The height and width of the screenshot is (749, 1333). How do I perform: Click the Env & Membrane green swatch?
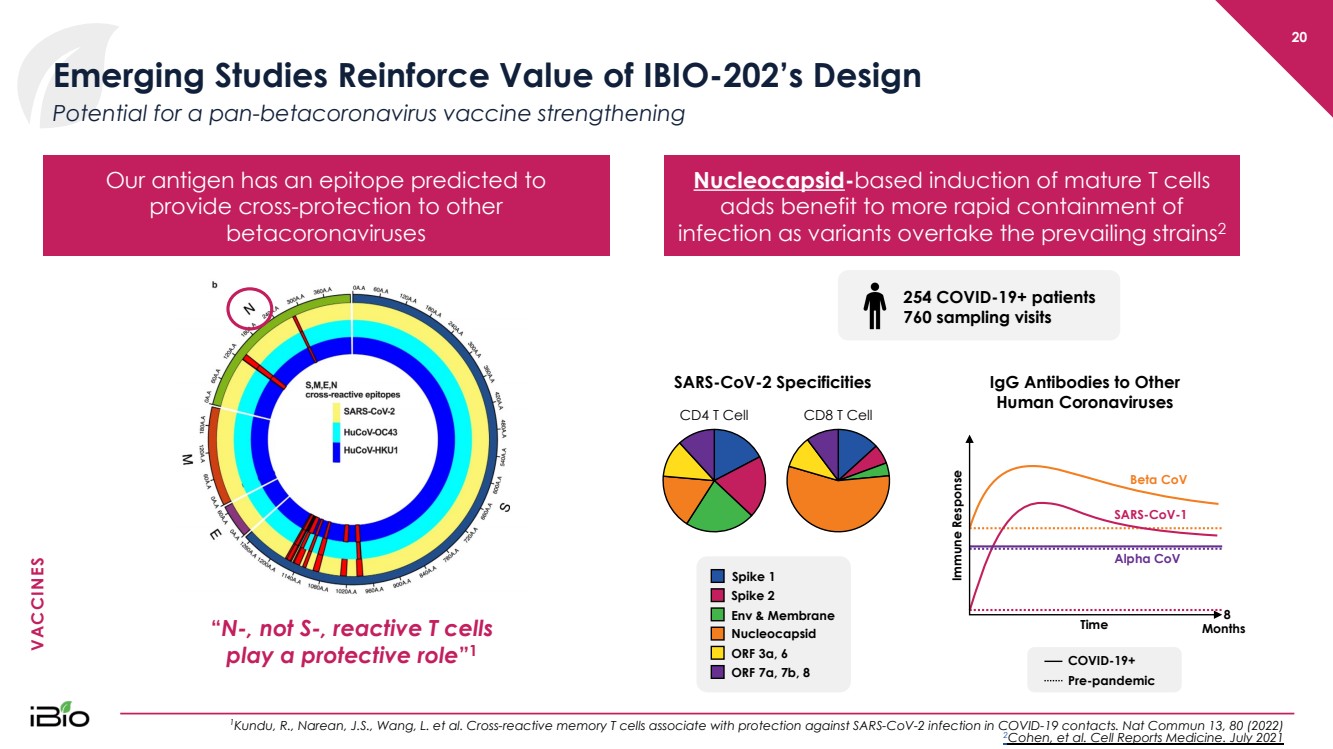[717, 615]
